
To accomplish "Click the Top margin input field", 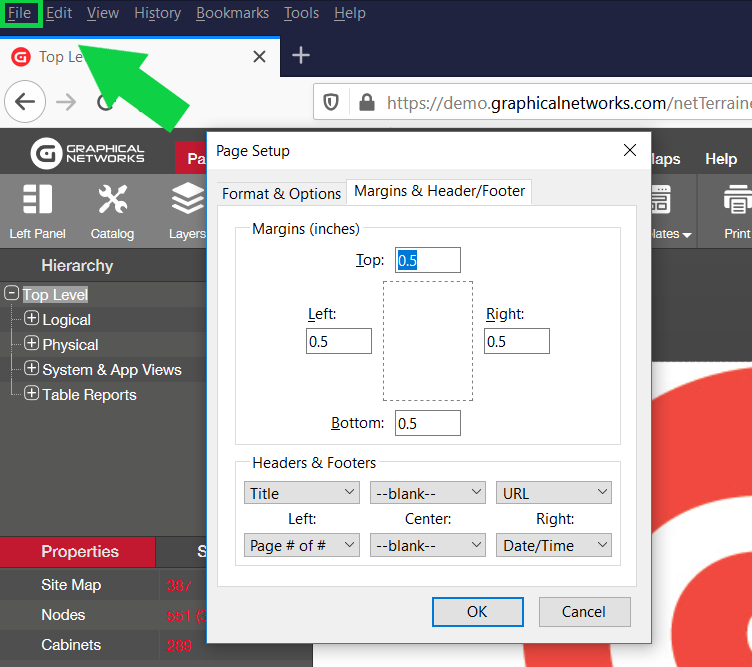I will click(427, 260).
